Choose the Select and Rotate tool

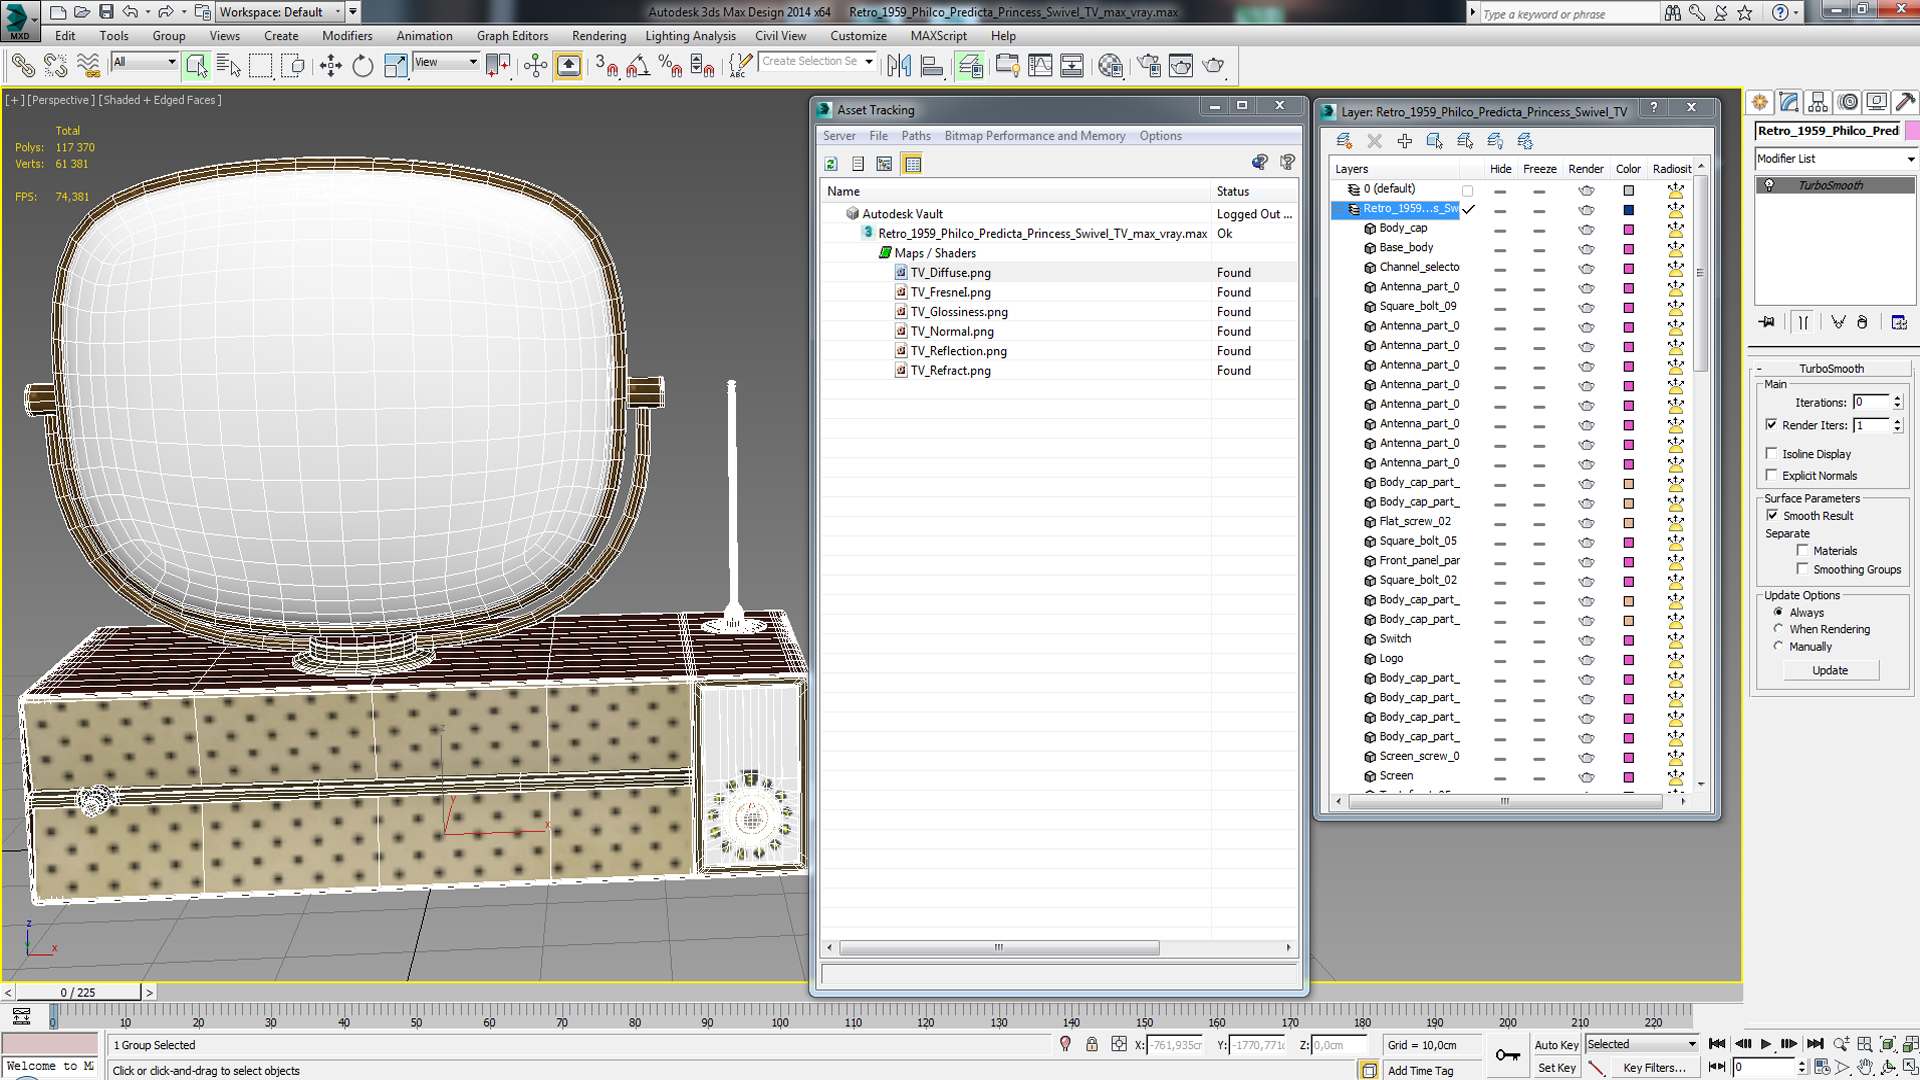point(362,66)
